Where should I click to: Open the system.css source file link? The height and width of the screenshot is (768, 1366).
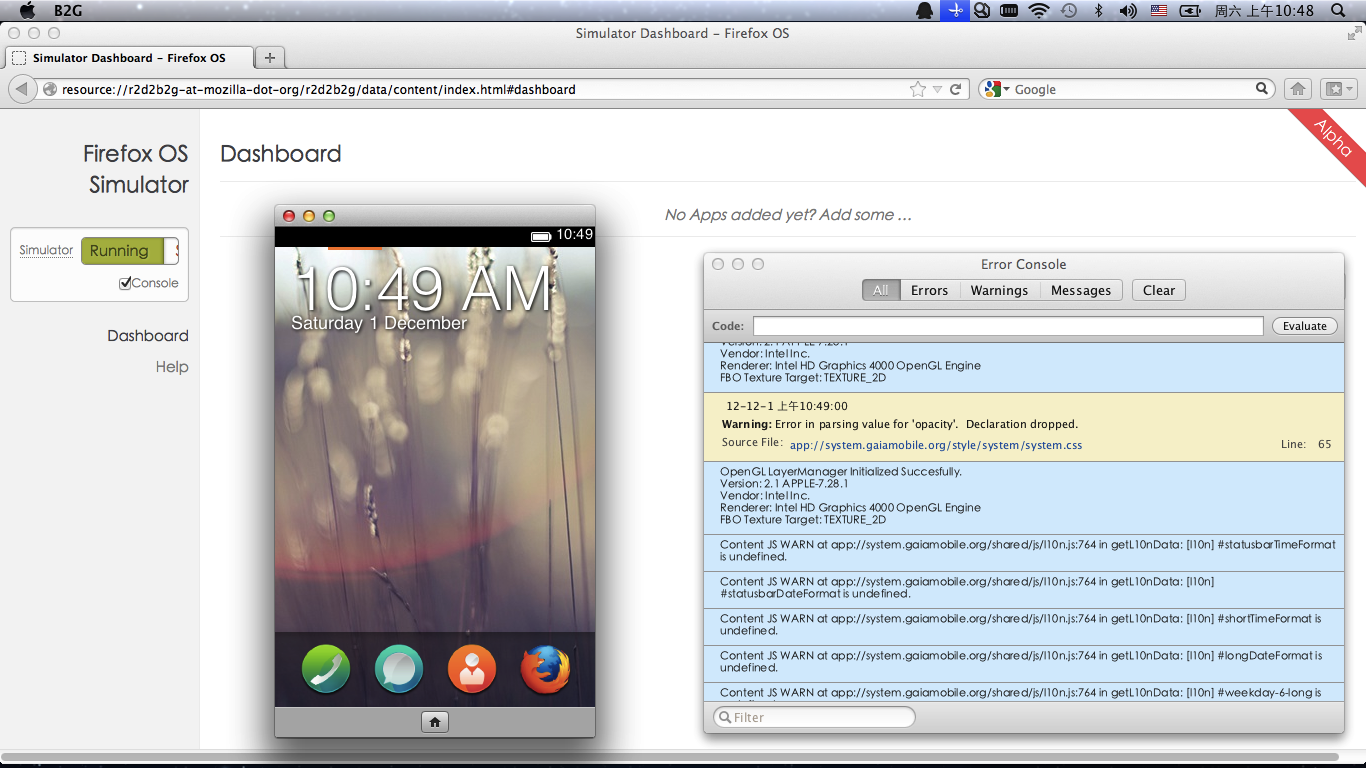[935, 445]
